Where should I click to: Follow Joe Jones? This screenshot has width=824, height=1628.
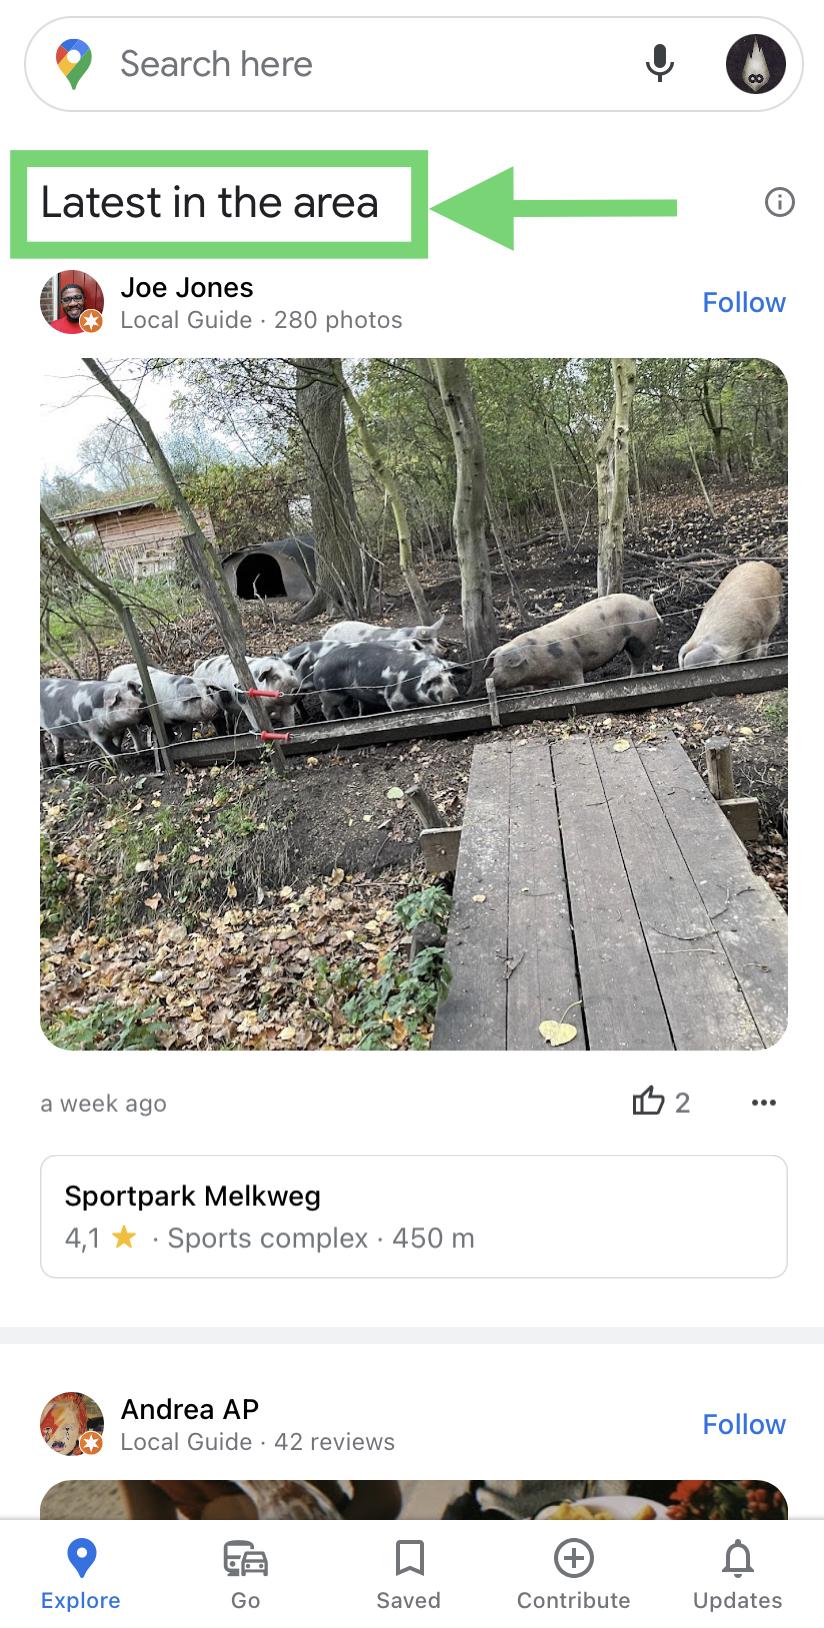[744, 302]
